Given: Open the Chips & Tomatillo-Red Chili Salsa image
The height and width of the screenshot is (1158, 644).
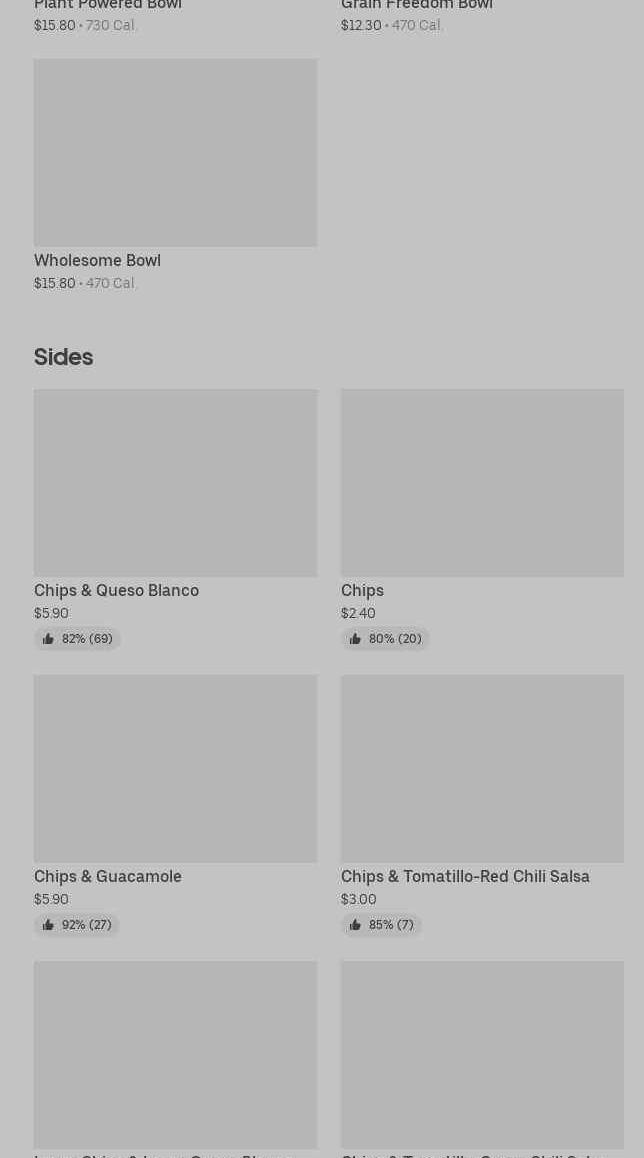Looking at the screenshot, I should coord(482,768).
